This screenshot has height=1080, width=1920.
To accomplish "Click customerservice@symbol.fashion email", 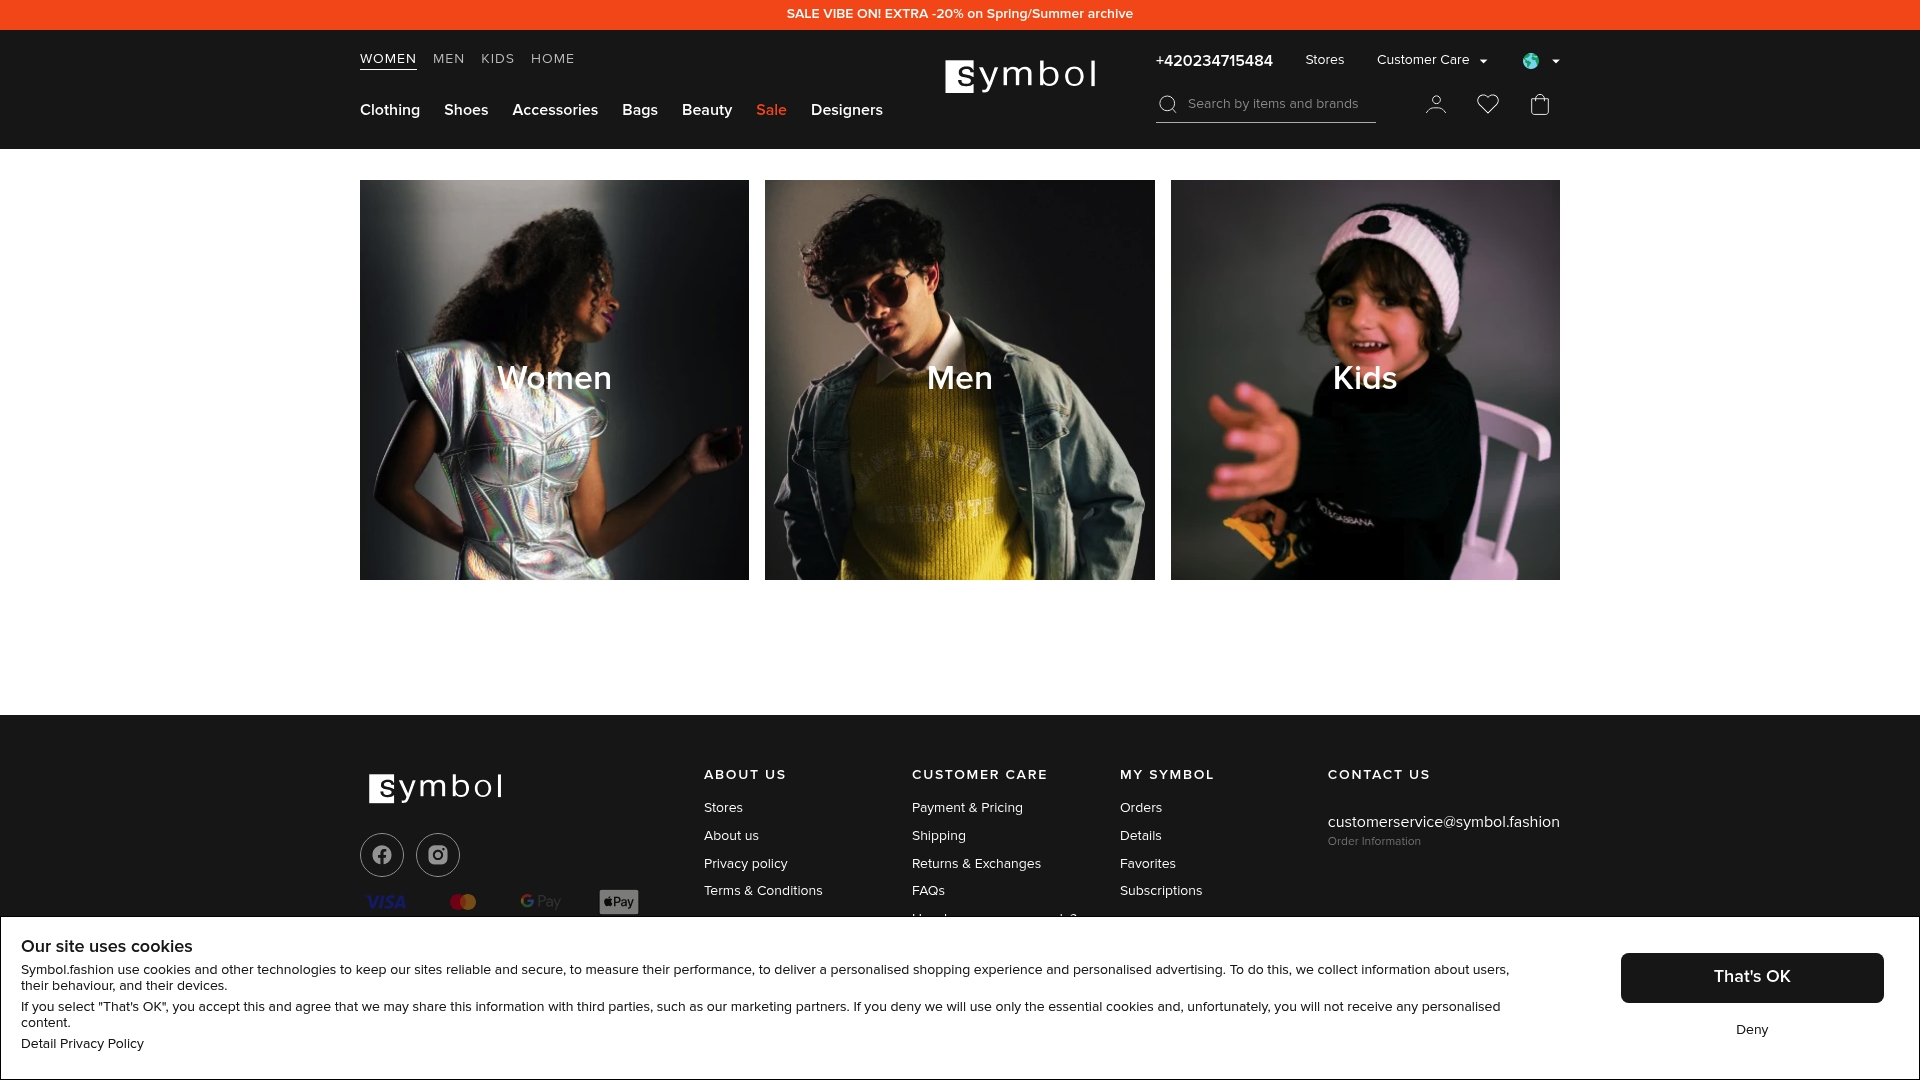I will point(1444,822).
